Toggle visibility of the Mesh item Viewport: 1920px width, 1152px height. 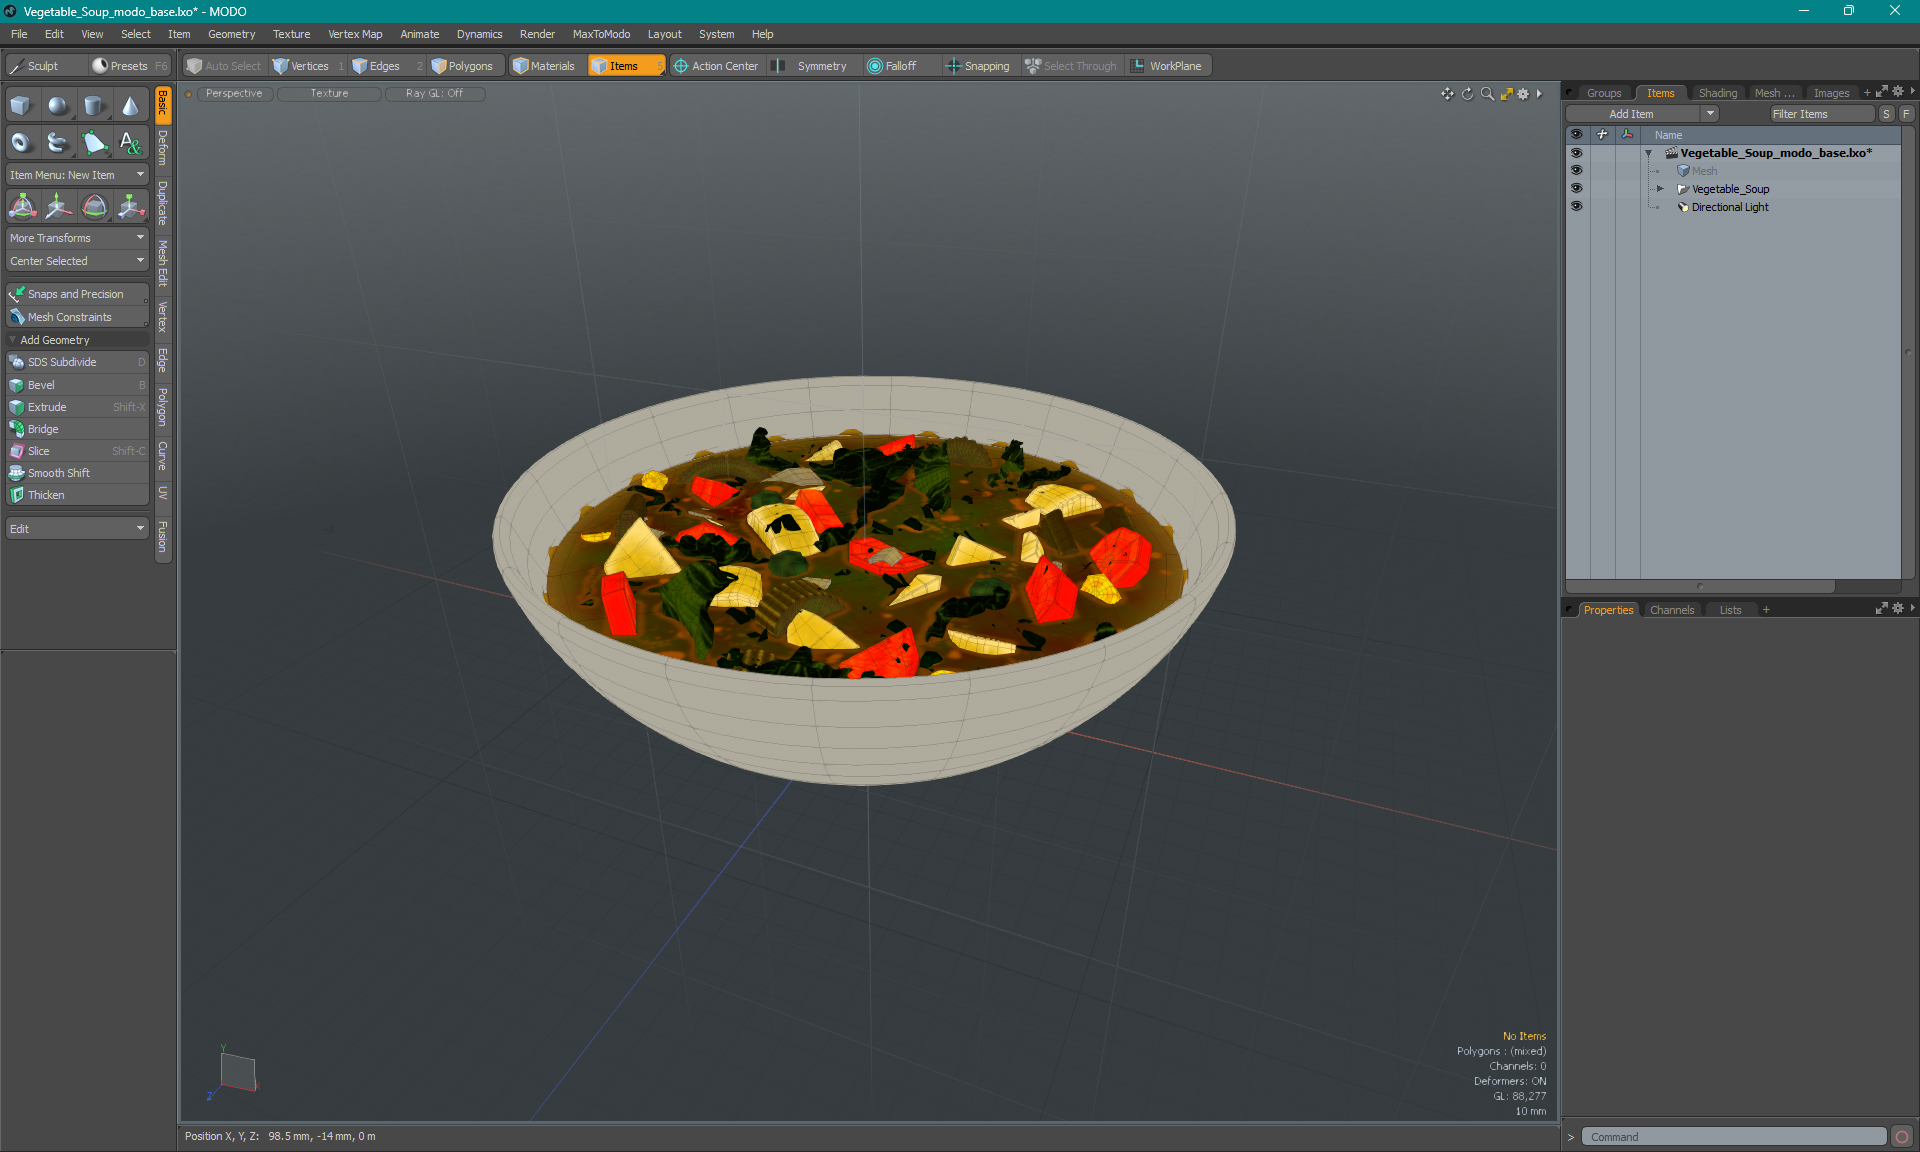(x=1577, y=171)
